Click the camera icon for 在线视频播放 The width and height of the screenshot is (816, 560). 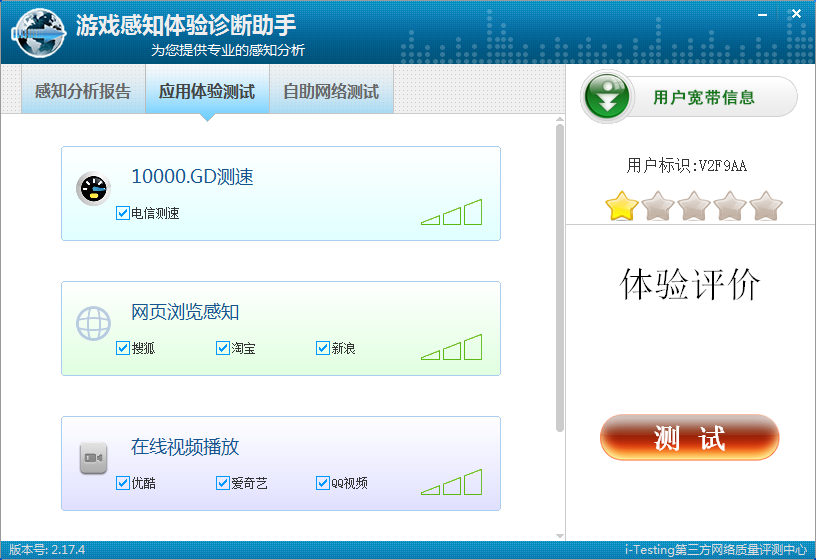coord(94,458)
